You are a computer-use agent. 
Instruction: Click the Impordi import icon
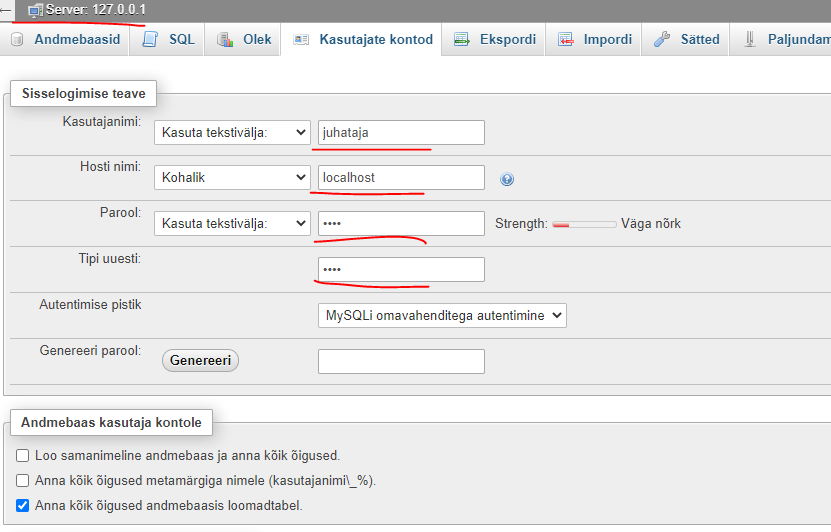pos(566,40)
